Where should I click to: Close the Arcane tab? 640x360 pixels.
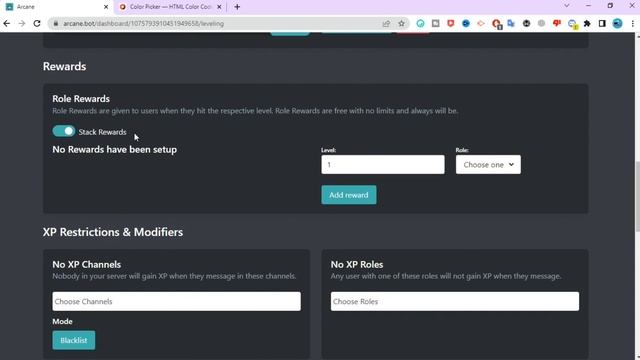(106, 7)
